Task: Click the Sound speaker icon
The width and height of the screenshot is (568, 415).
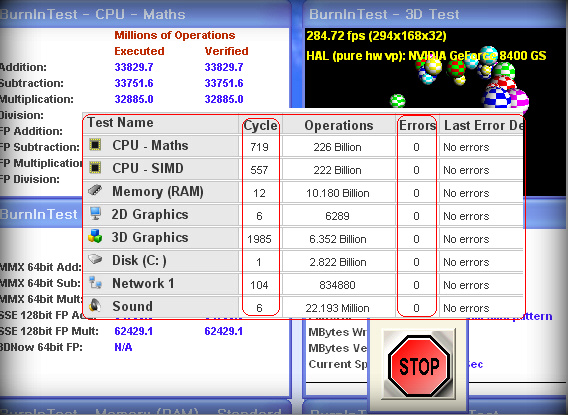Action: 95,306
